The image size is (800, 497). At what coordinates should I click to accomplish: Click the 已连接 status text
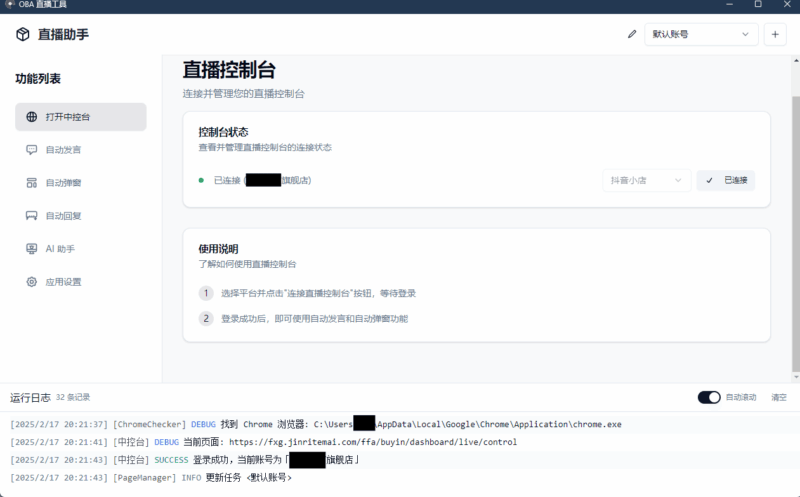[262, 180]
